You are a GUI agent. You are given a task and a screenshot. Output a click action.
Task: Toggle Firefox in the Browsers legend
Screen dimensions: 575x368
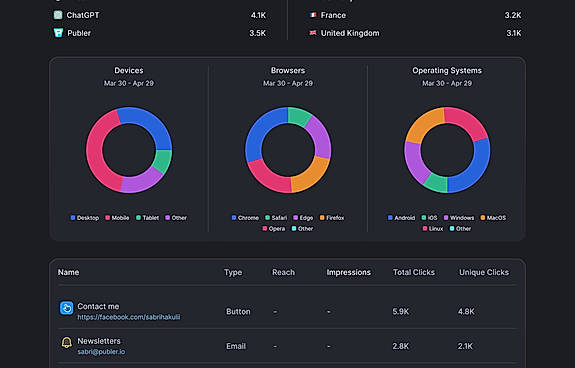pos(332,218)
